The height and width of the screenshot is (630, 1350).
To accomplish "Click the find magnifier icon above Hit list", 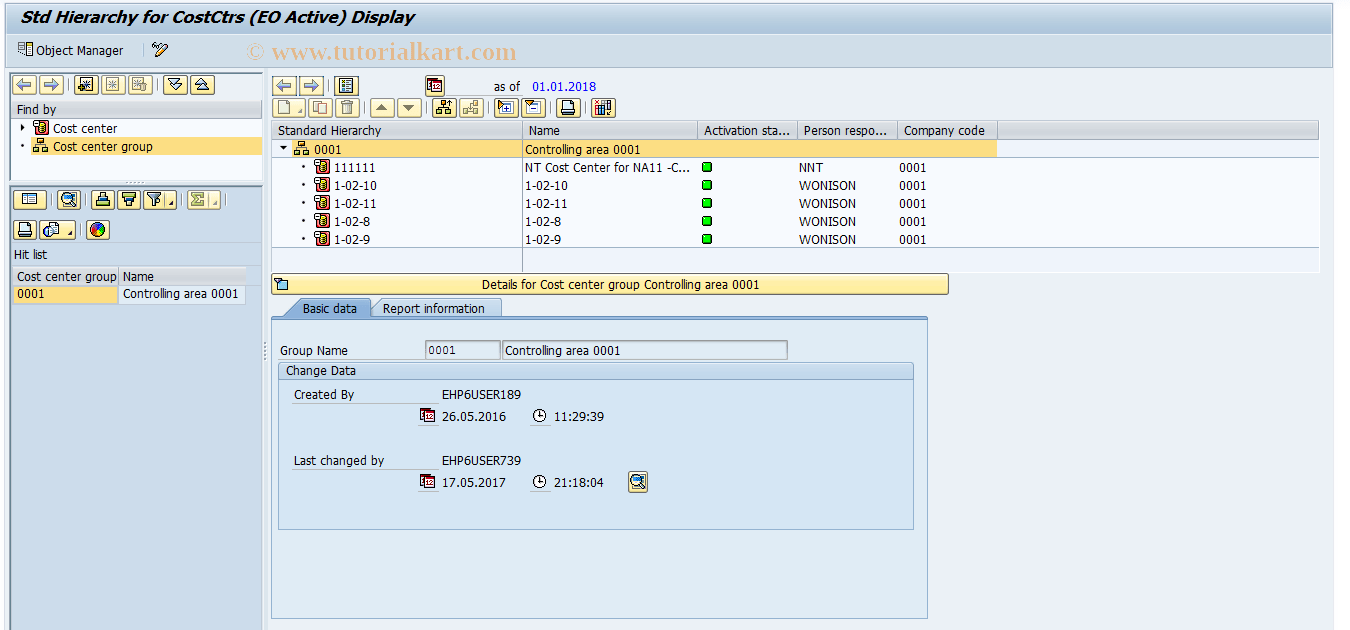I will coord(68,199).
